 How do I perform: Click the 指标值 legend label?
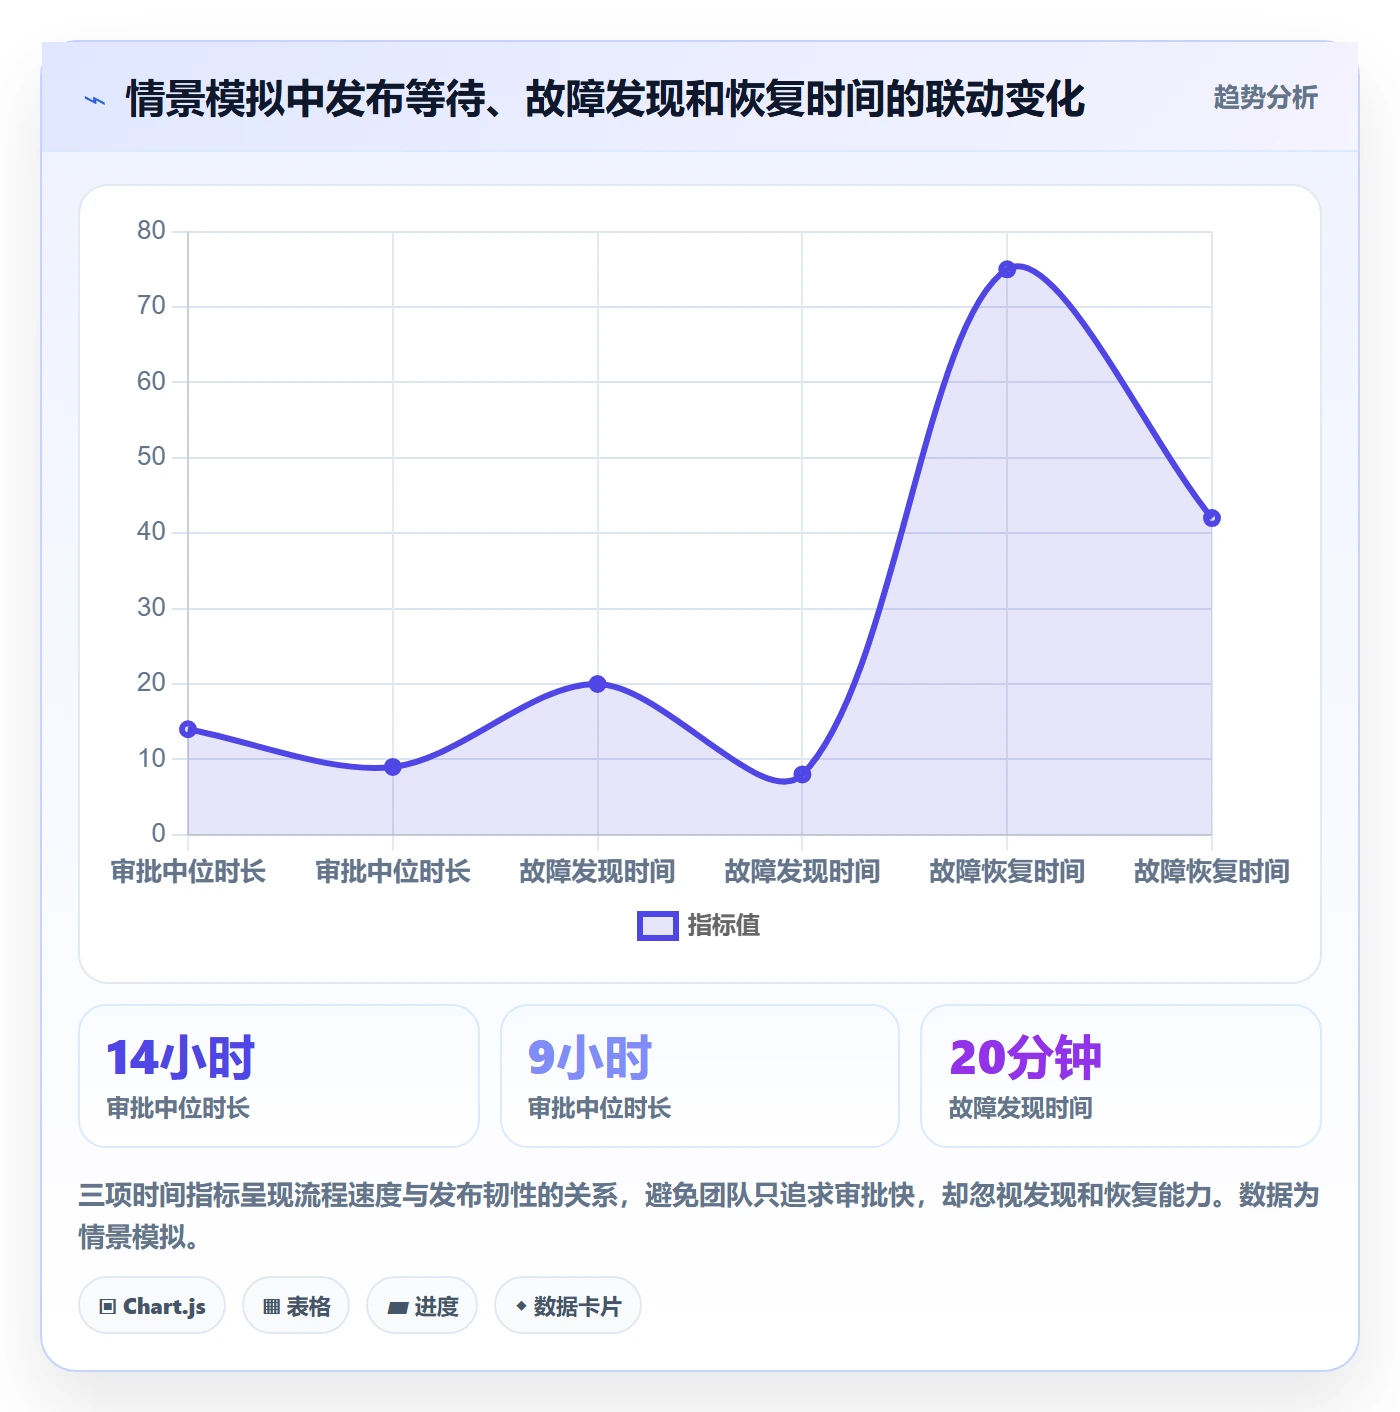point(724,926)
